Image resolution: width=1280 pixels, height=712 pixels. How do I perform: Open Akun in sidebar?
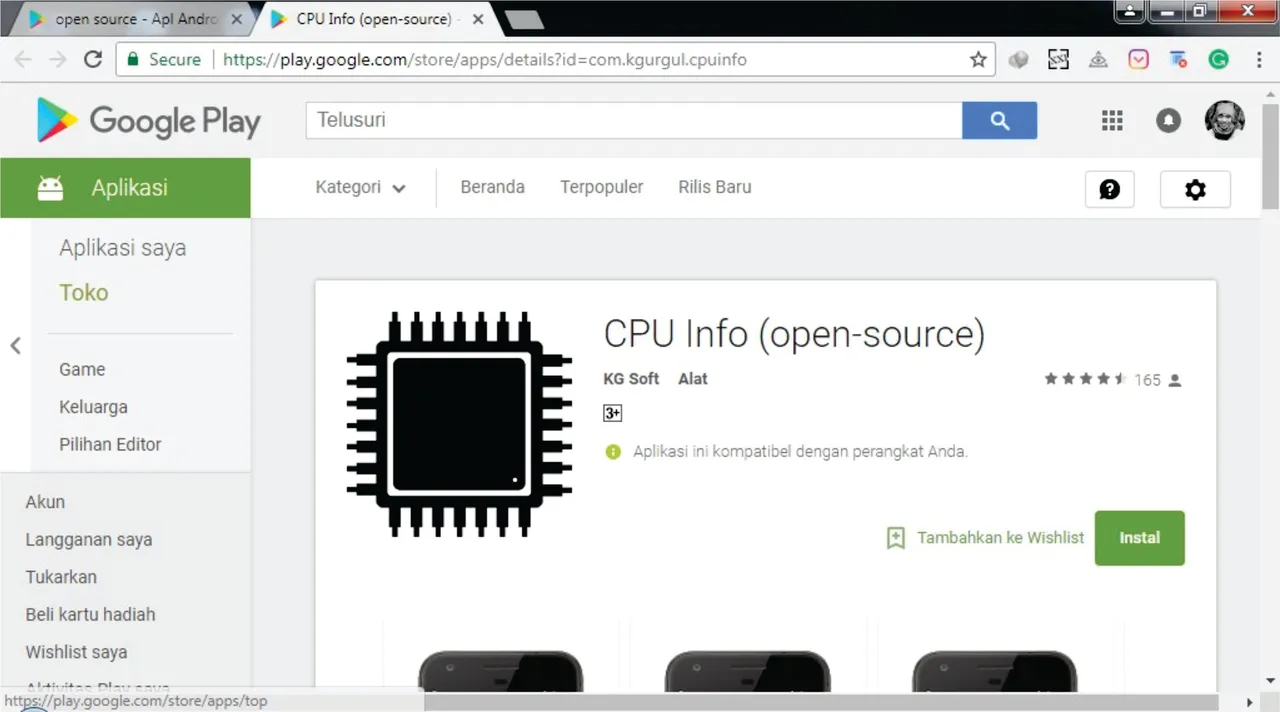coord(45,502)
